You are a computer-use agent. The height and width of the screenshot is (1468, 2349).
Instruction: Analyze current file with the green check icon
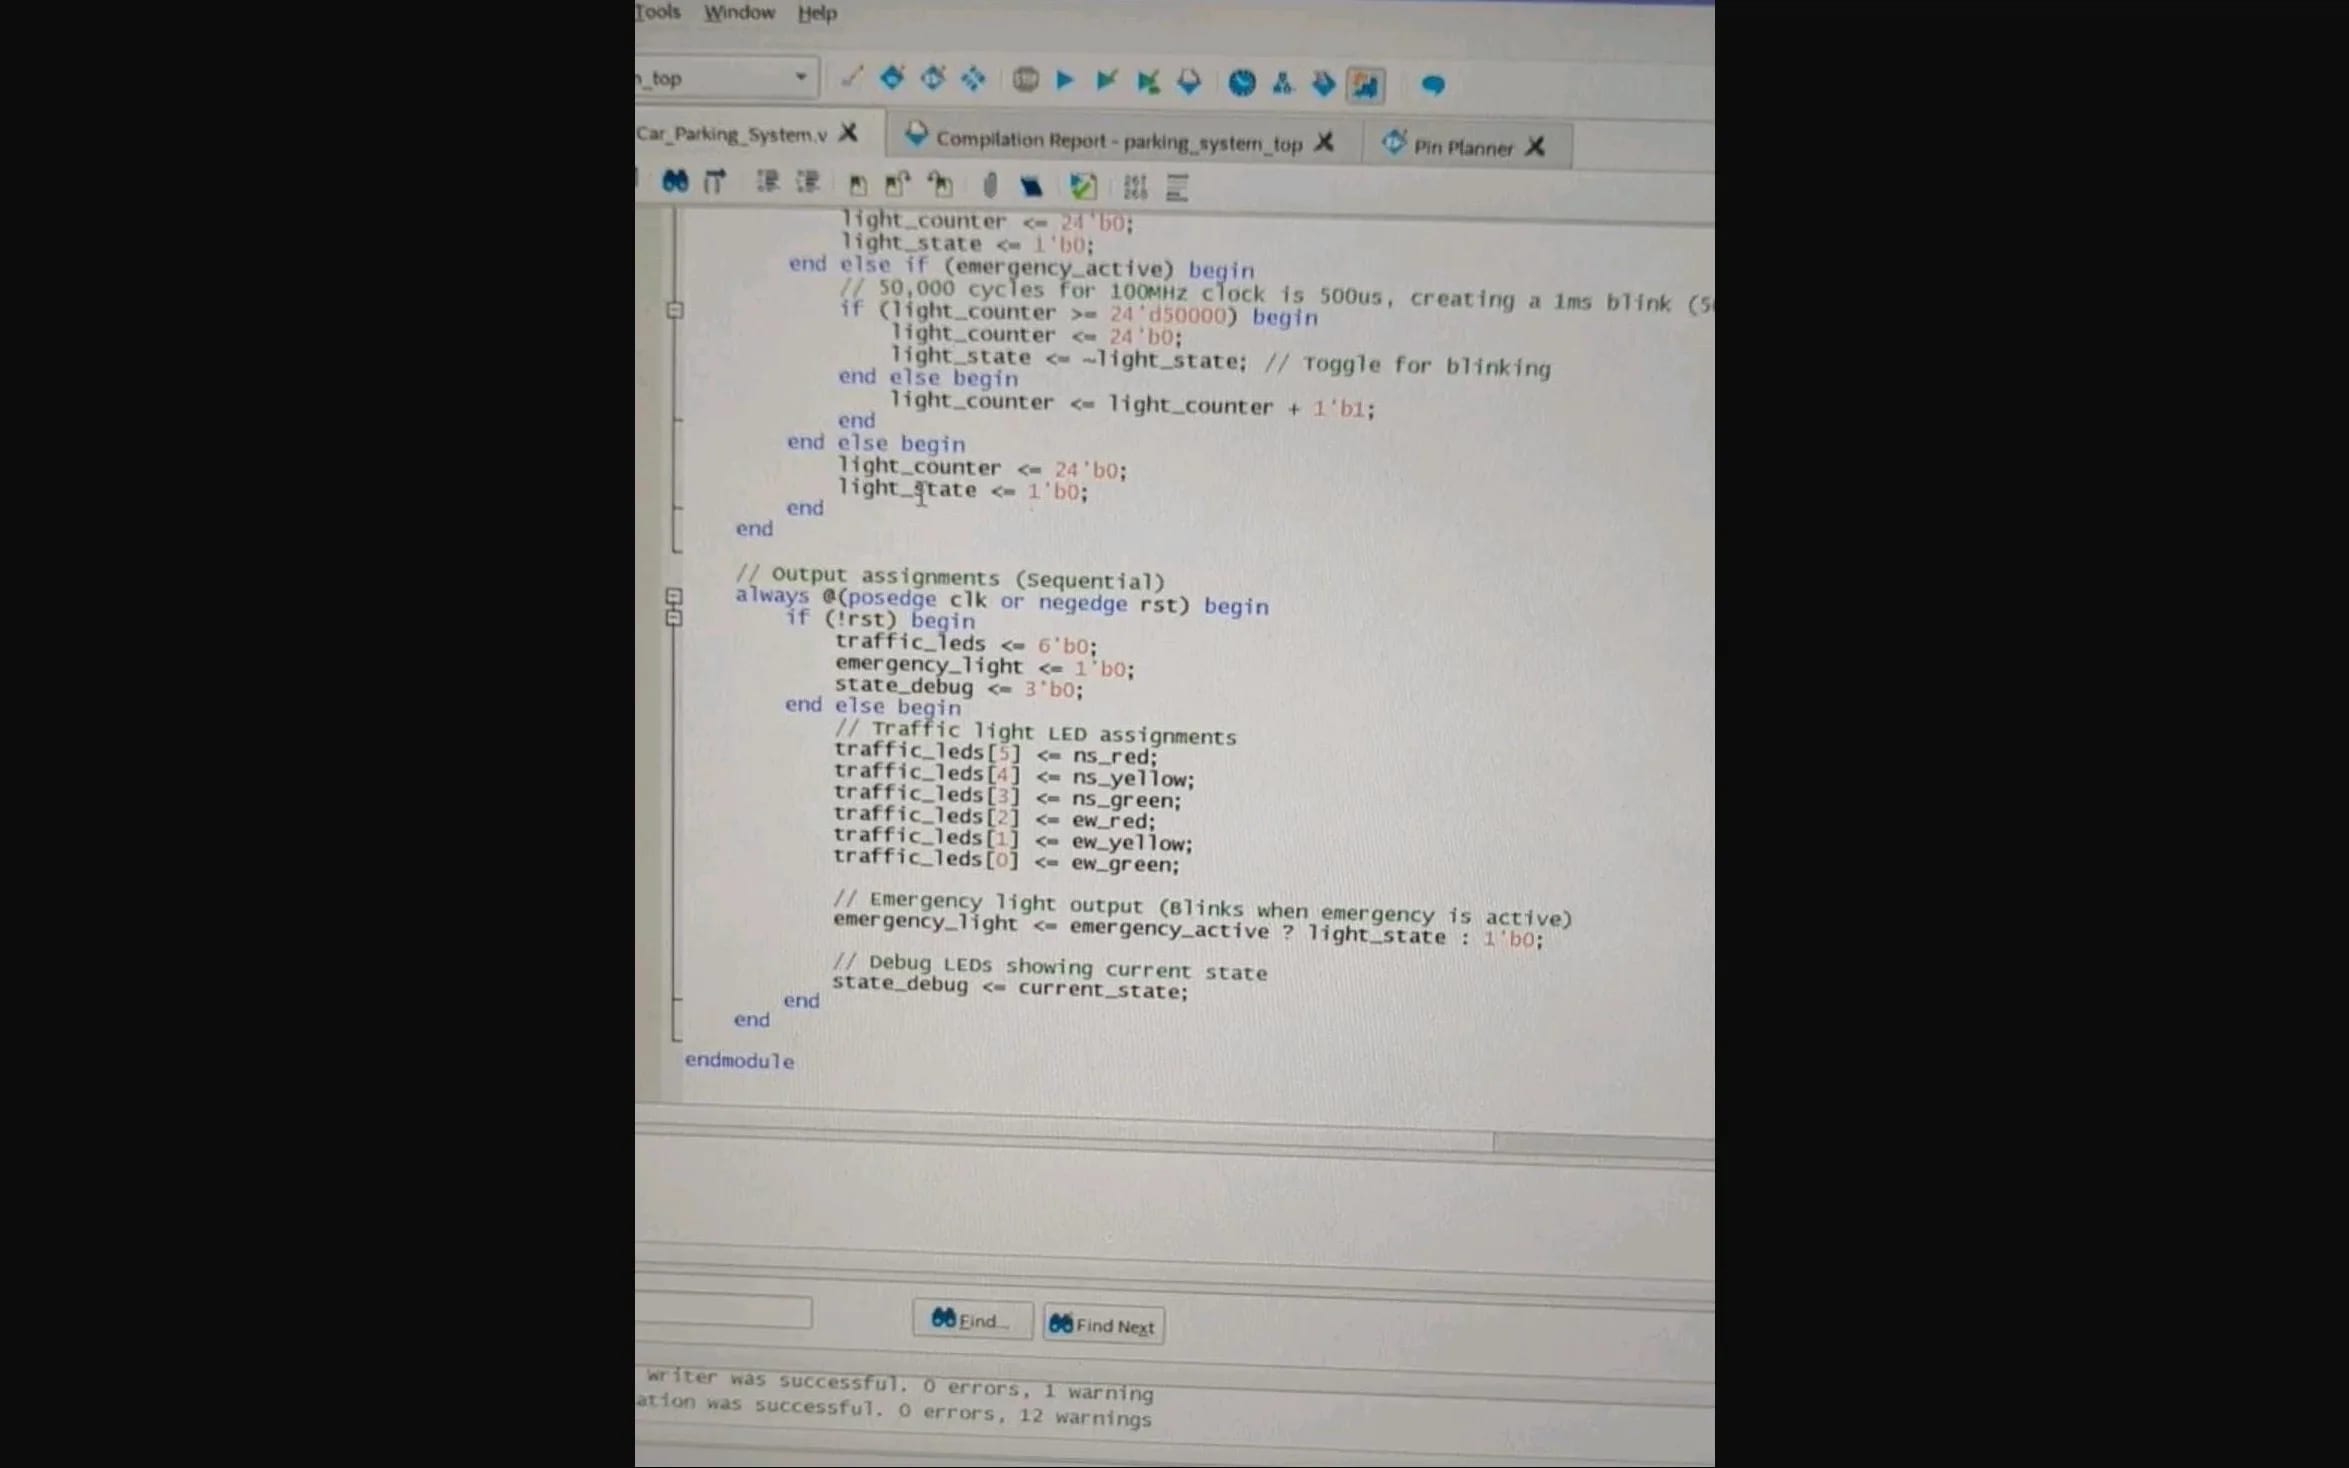(1083, 186)
